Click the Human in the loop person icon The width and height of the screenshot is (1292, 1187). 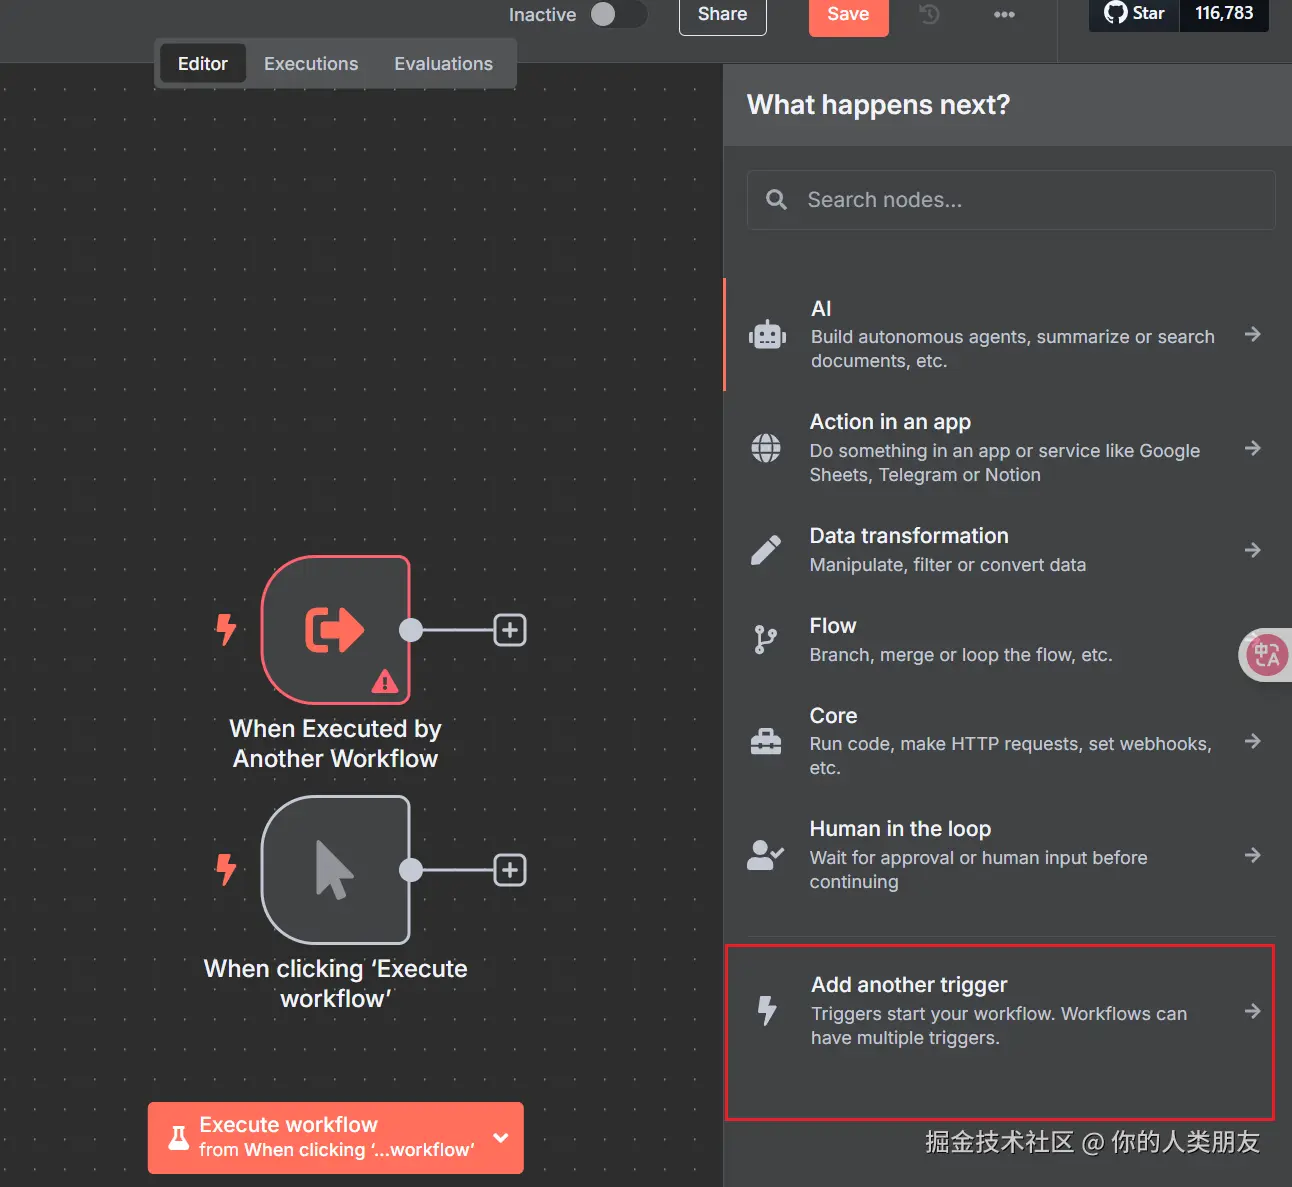click(x=766, y=855)
